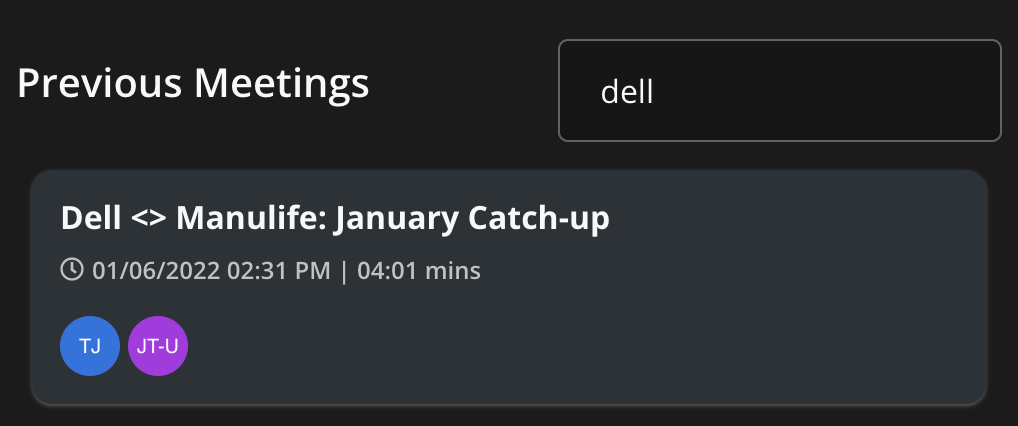Open the Dell <> Manulife meeting card
This screenshot has width=1018, height=426.
(x=509, y=287)
